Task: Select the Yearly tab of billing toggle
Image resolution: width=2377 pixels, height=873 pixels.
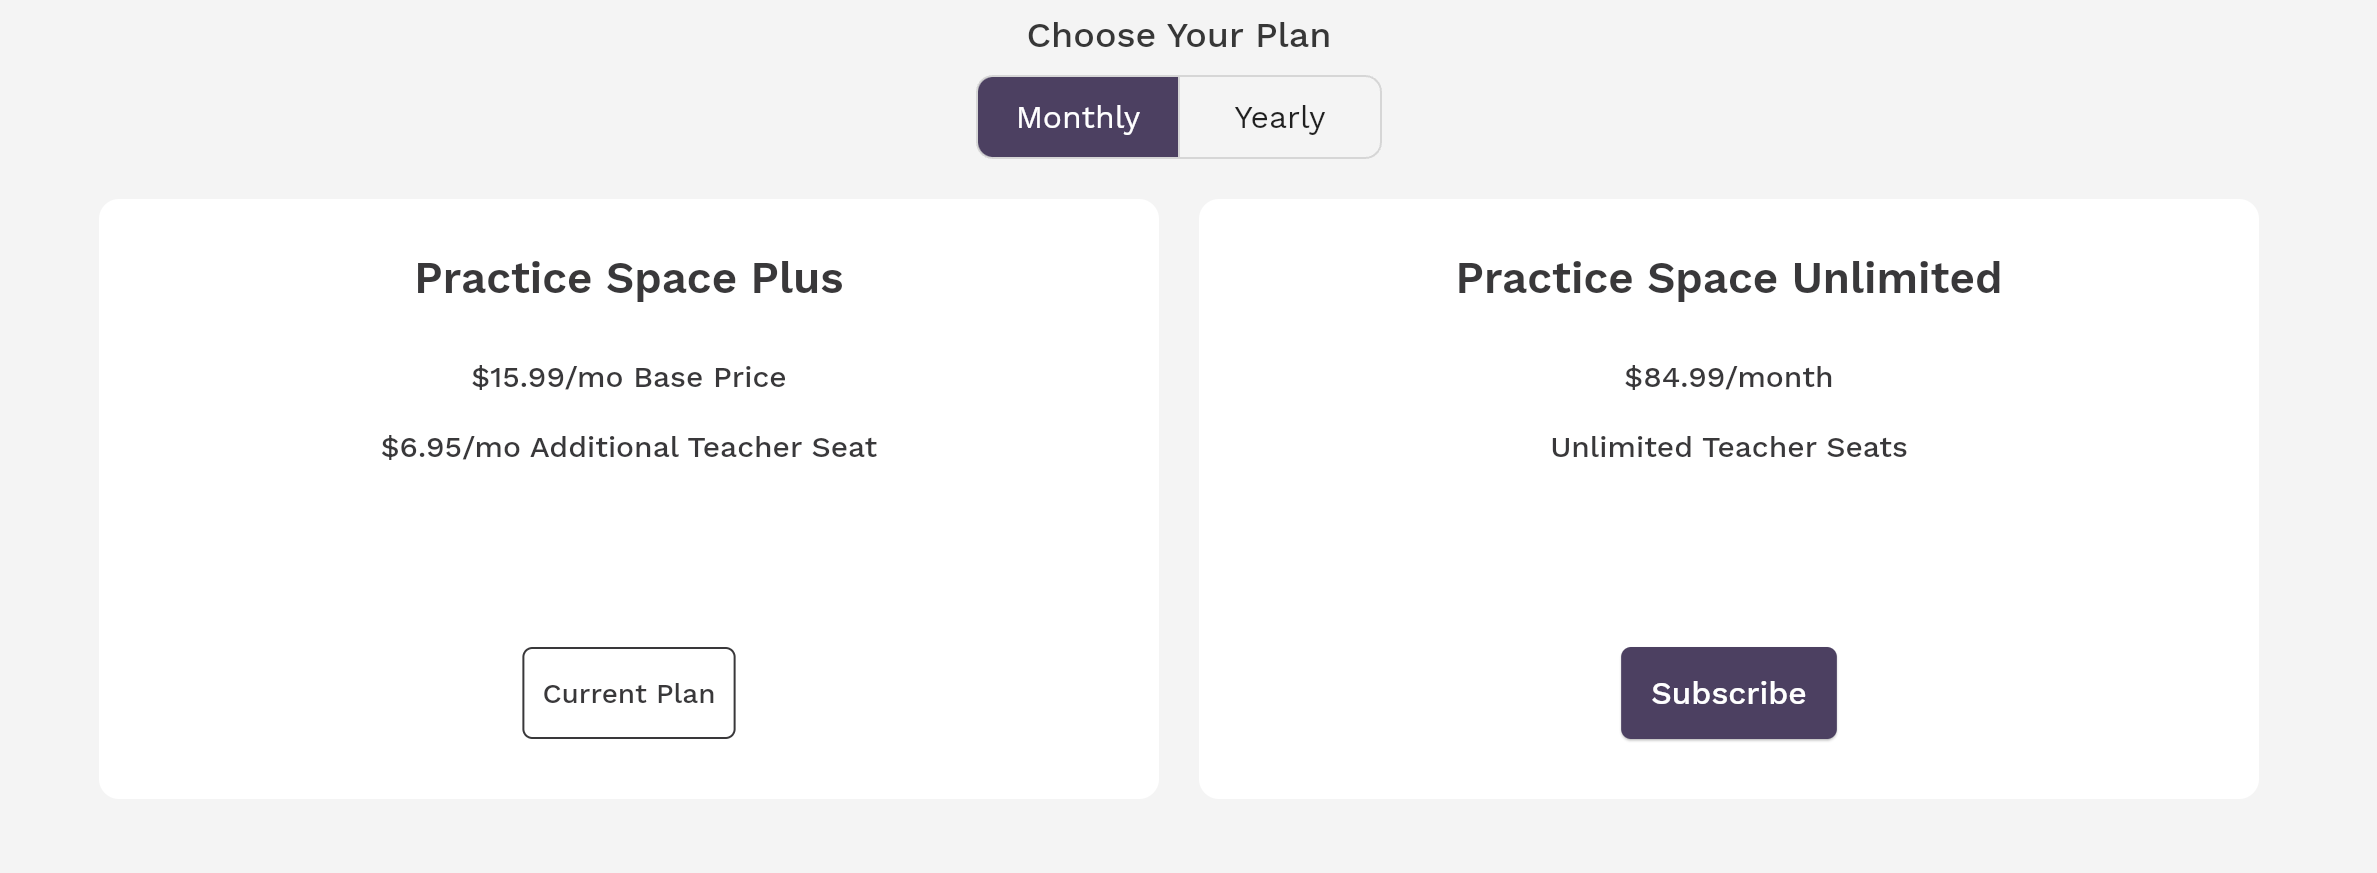Action: 1279,117
